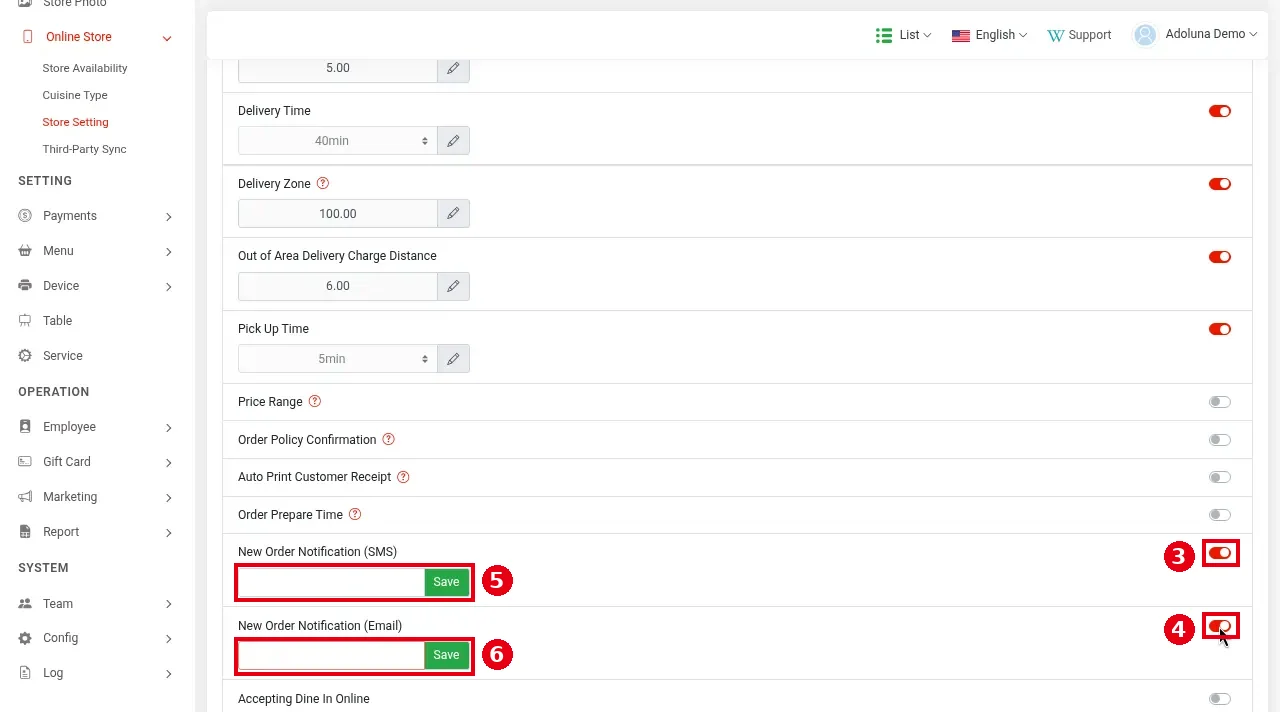1280x712 pixels.
Task: Open the Support link
Action: 1079,35
